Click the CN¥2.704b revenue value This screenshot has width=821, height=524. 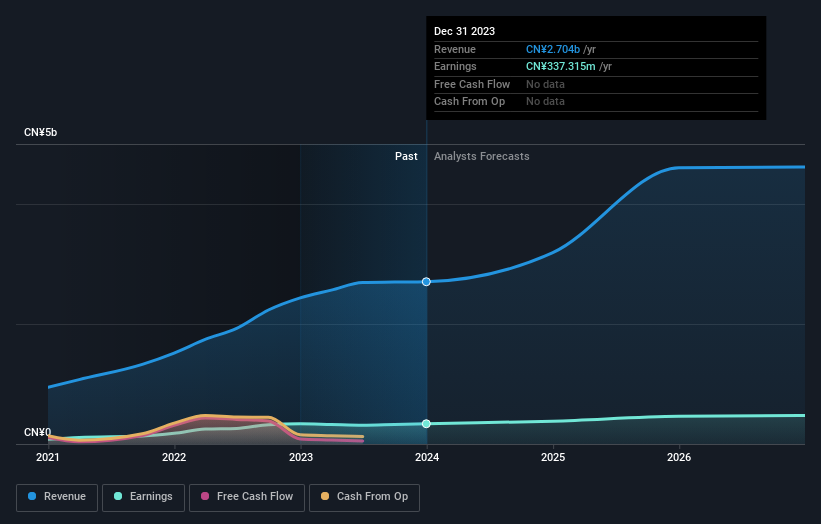click(x=553, y=49)
